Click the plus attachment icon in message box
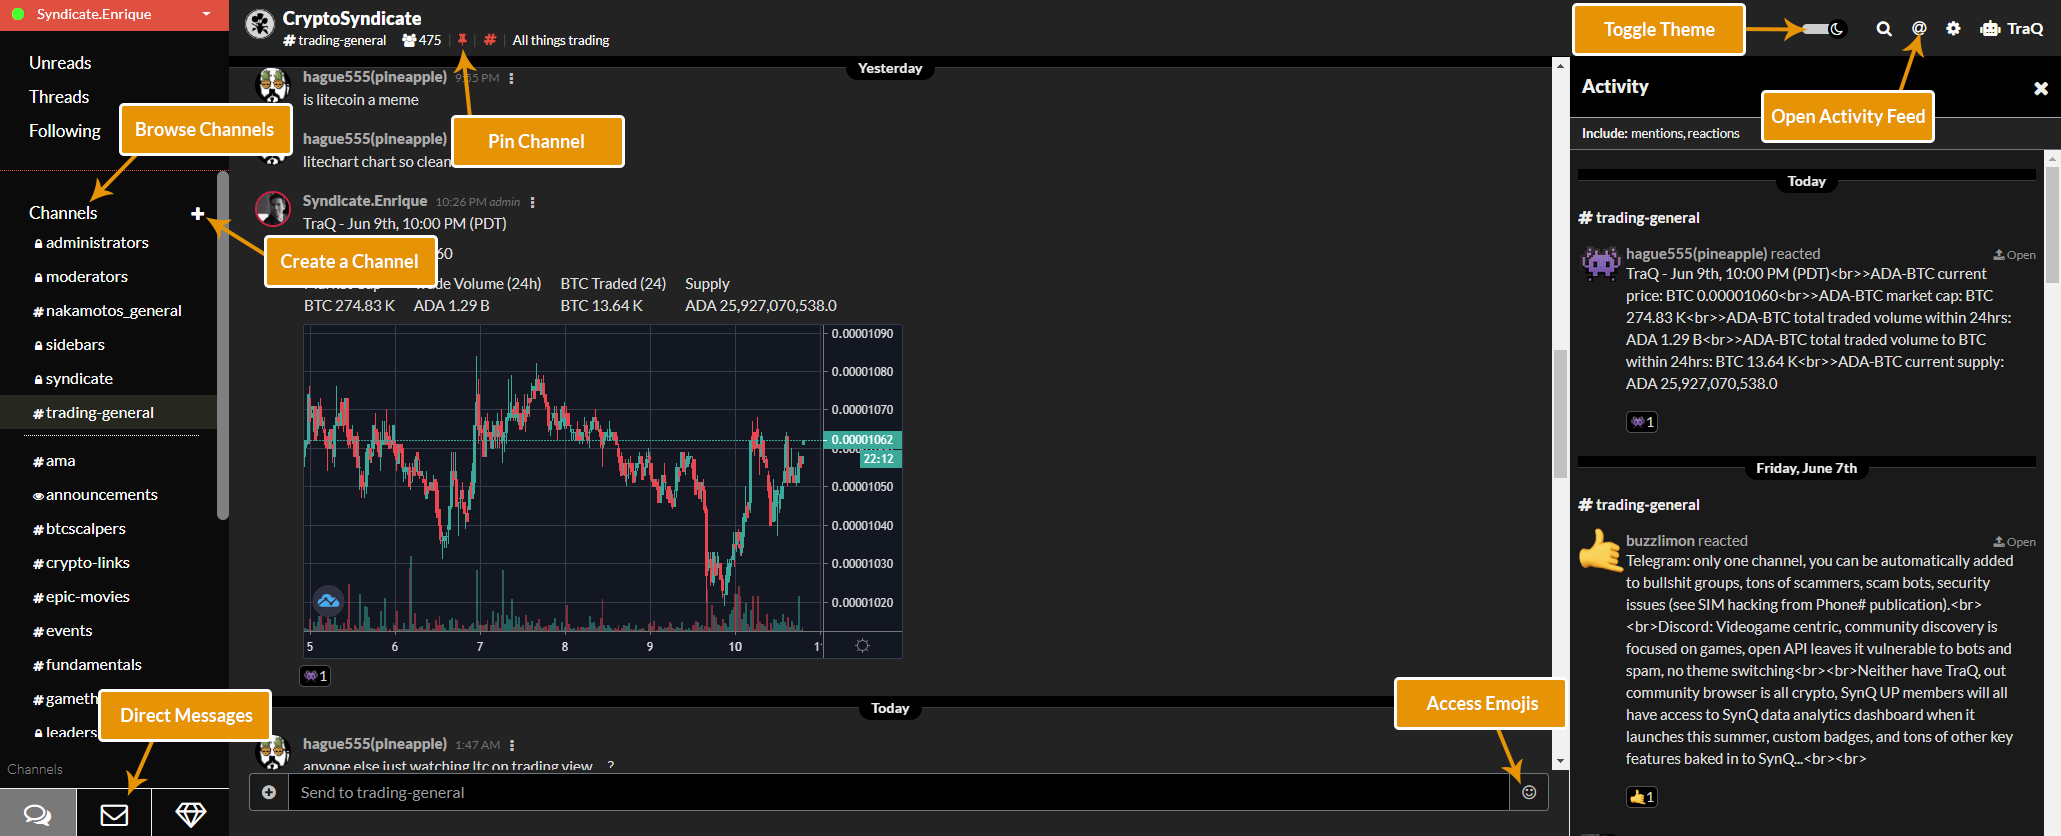Screen dimensions: 2061x836 coord(269,792)
